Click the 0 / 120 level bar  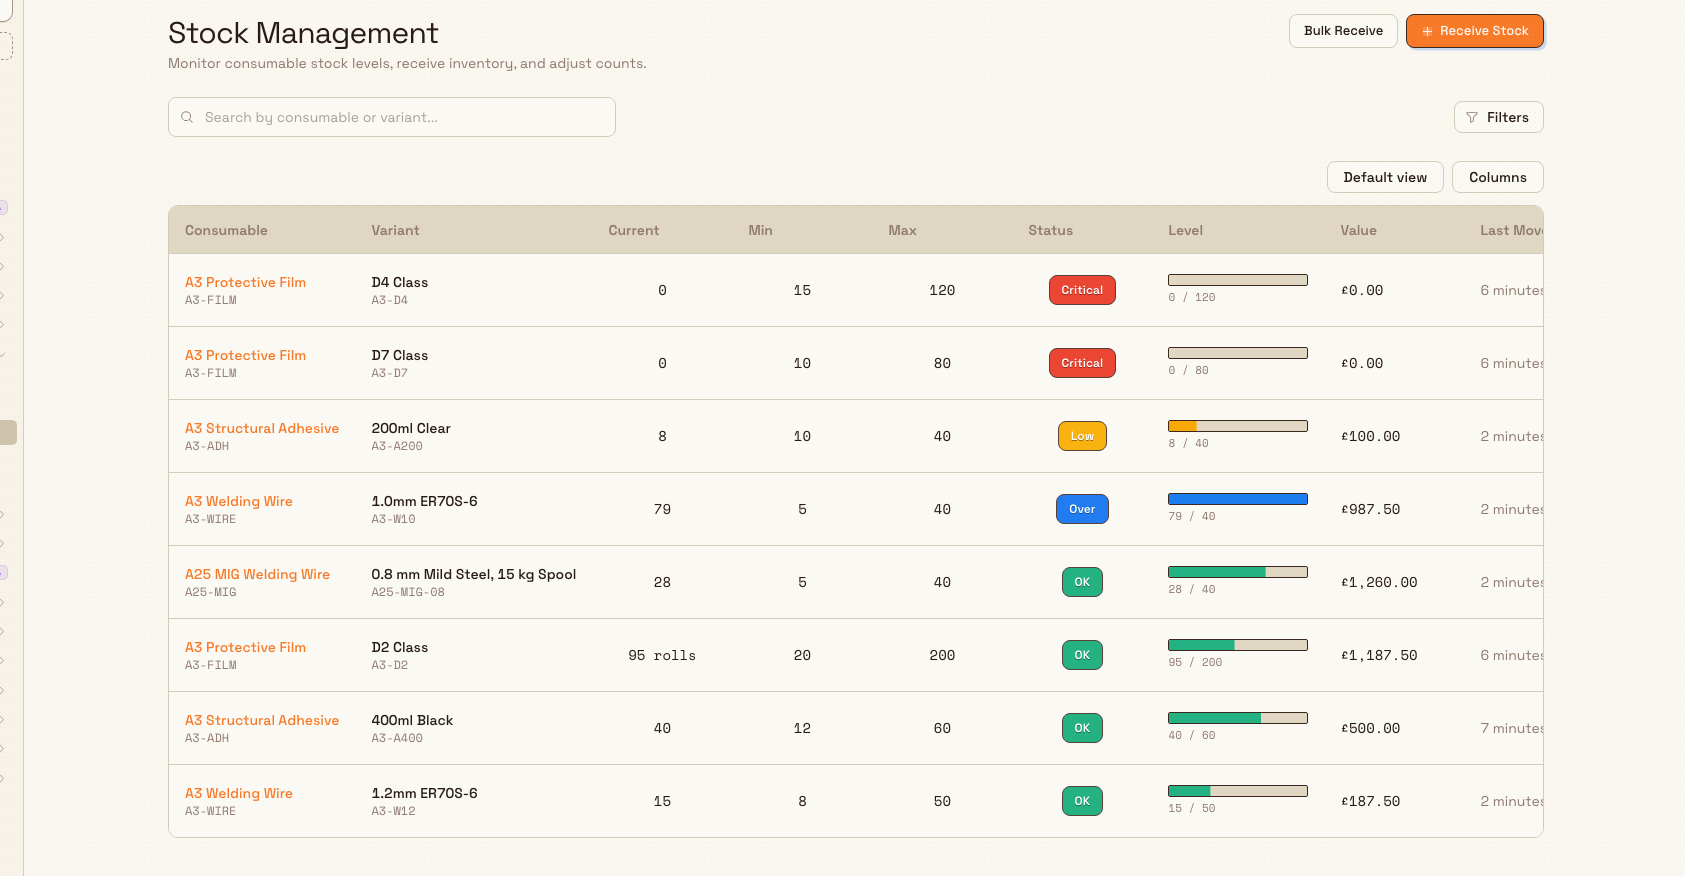1238,280
